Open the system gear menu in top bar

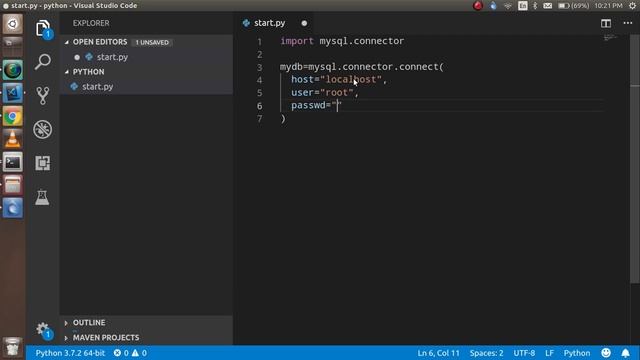pyautogui.click(x=632, y=6)
